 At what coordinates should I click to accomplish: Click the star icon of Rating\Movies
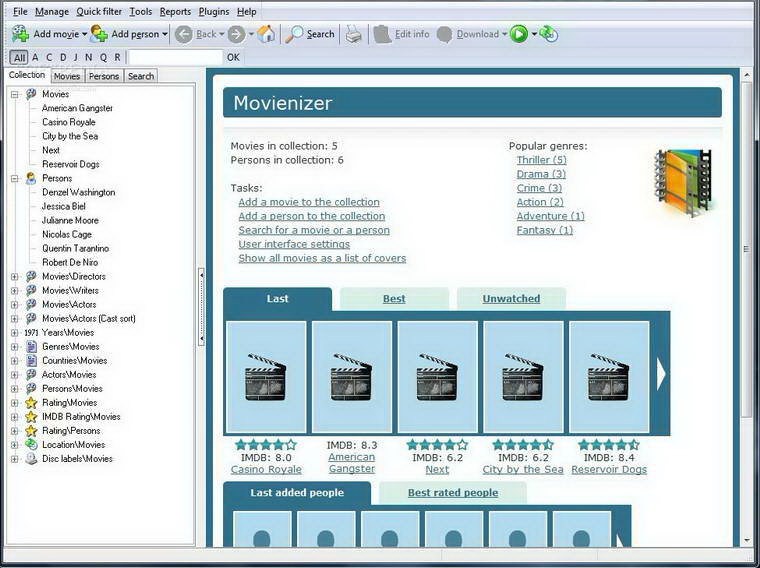31,403
